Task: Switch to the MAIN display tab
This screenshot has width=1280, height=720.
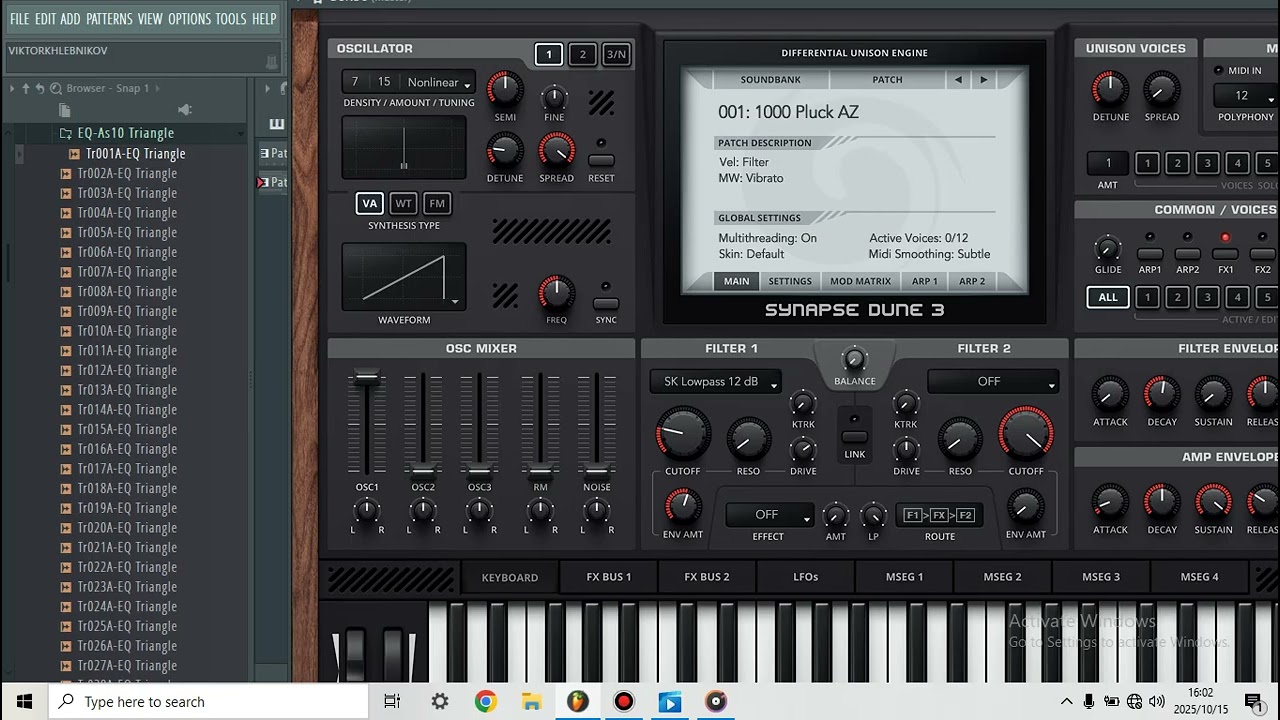Action: coord(737,281)
